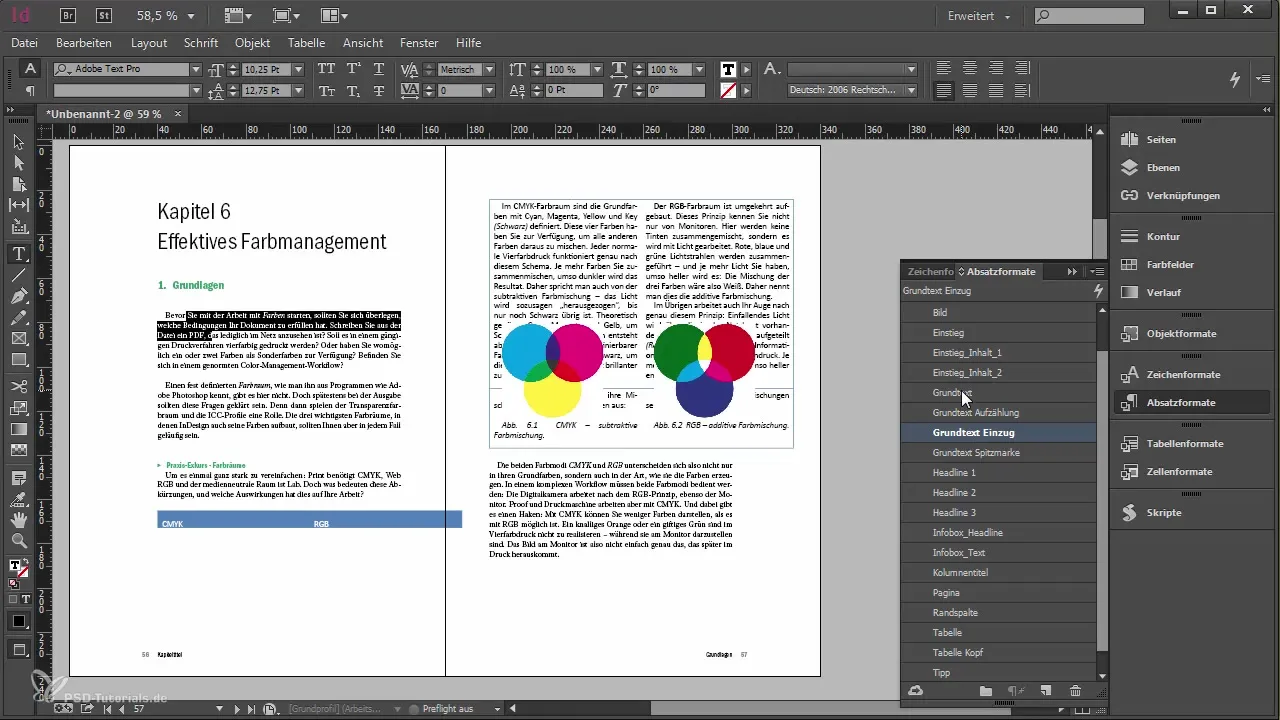Click the toolbox fill/stroke color swatch
Viewport: 1280px width, 720px height.
click(x=16, y=567)
